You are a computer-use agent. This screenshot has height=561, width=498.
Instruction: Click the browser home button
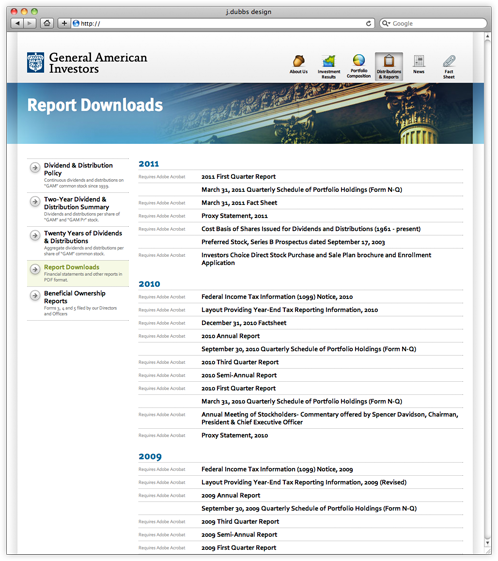47,23
